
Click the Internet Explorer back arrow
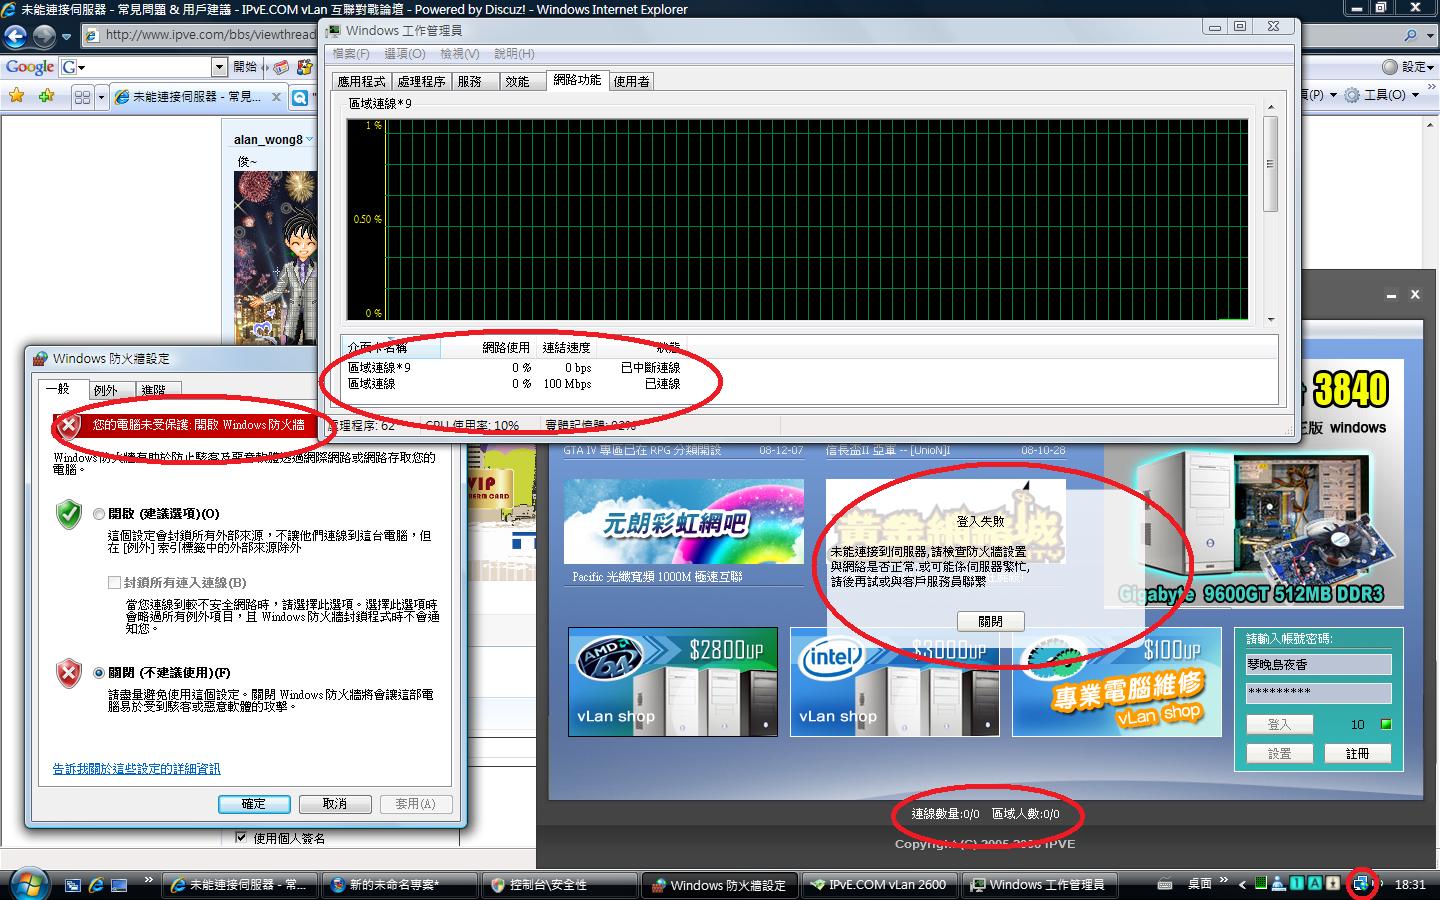pos(15,37)
